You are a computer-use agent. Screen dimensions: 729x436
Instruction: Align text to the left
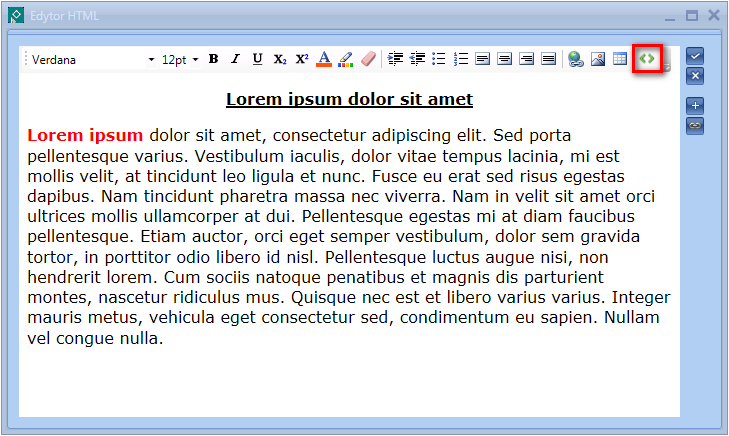pos(483,59)
